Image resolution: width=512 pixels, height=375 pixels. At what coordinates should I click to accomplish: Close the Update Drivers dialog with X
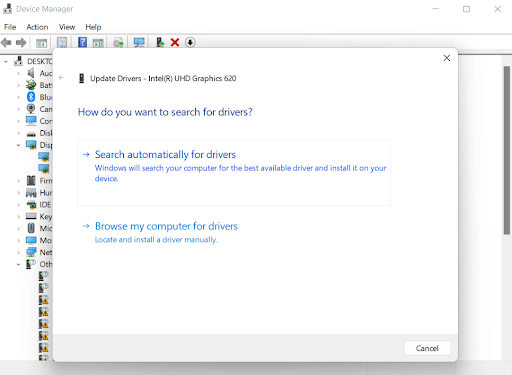(x=447, y=58)
